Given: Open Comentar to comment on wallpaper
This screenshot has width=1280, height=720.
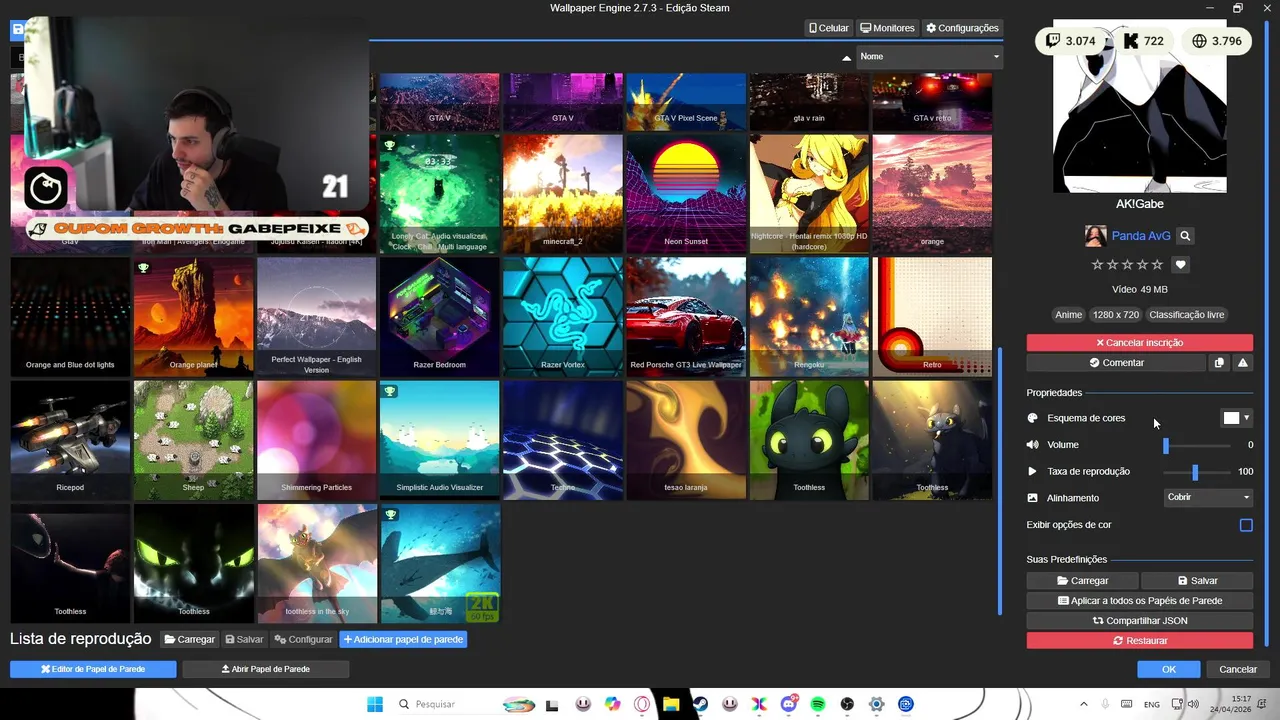Looking at the screenshot, I should 1116,363.
